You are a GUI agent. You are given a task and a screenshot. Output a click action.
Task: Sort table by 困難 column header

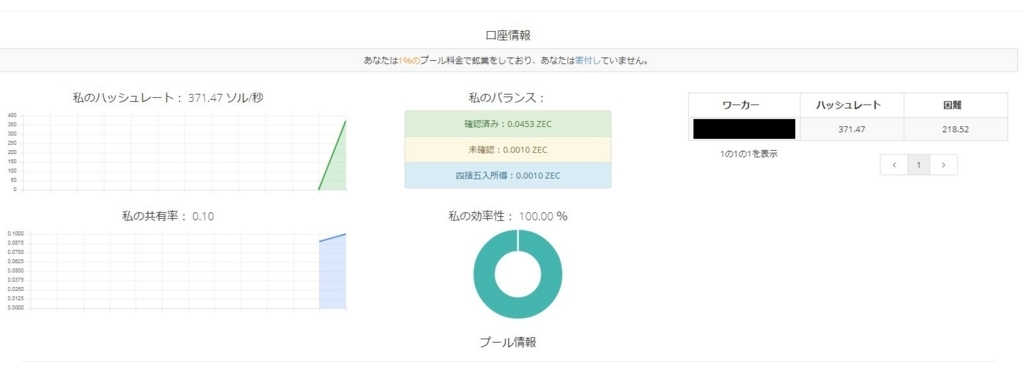tap(955, 105)
